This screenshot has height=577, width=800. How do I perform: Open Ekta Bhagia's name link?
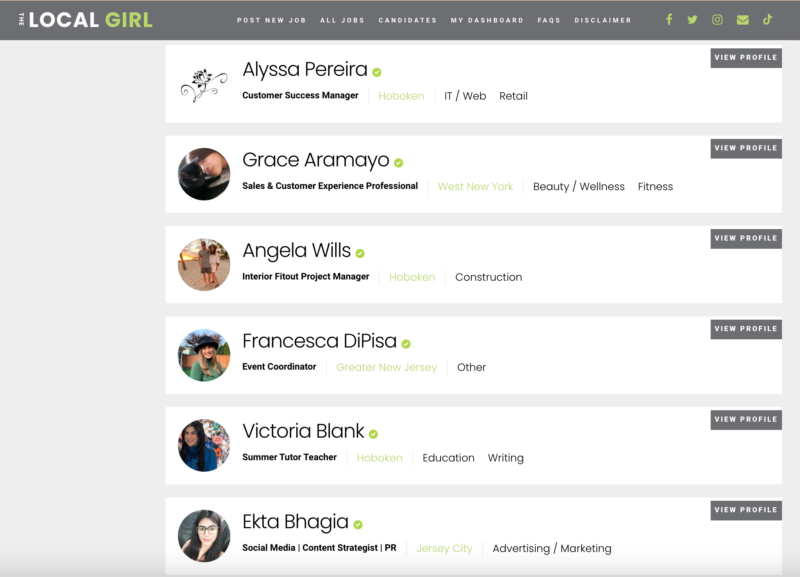tap(295, 522)
